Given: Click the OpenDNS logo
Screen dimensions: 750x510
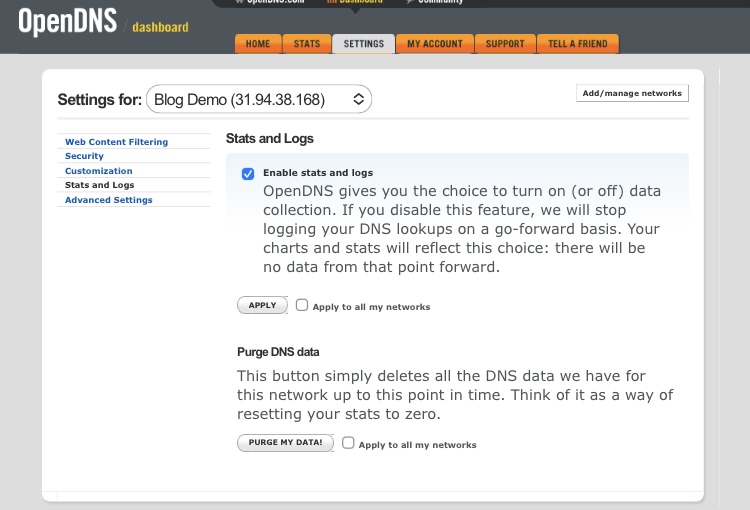Looking at the screenshot, I should click(67, 22).
